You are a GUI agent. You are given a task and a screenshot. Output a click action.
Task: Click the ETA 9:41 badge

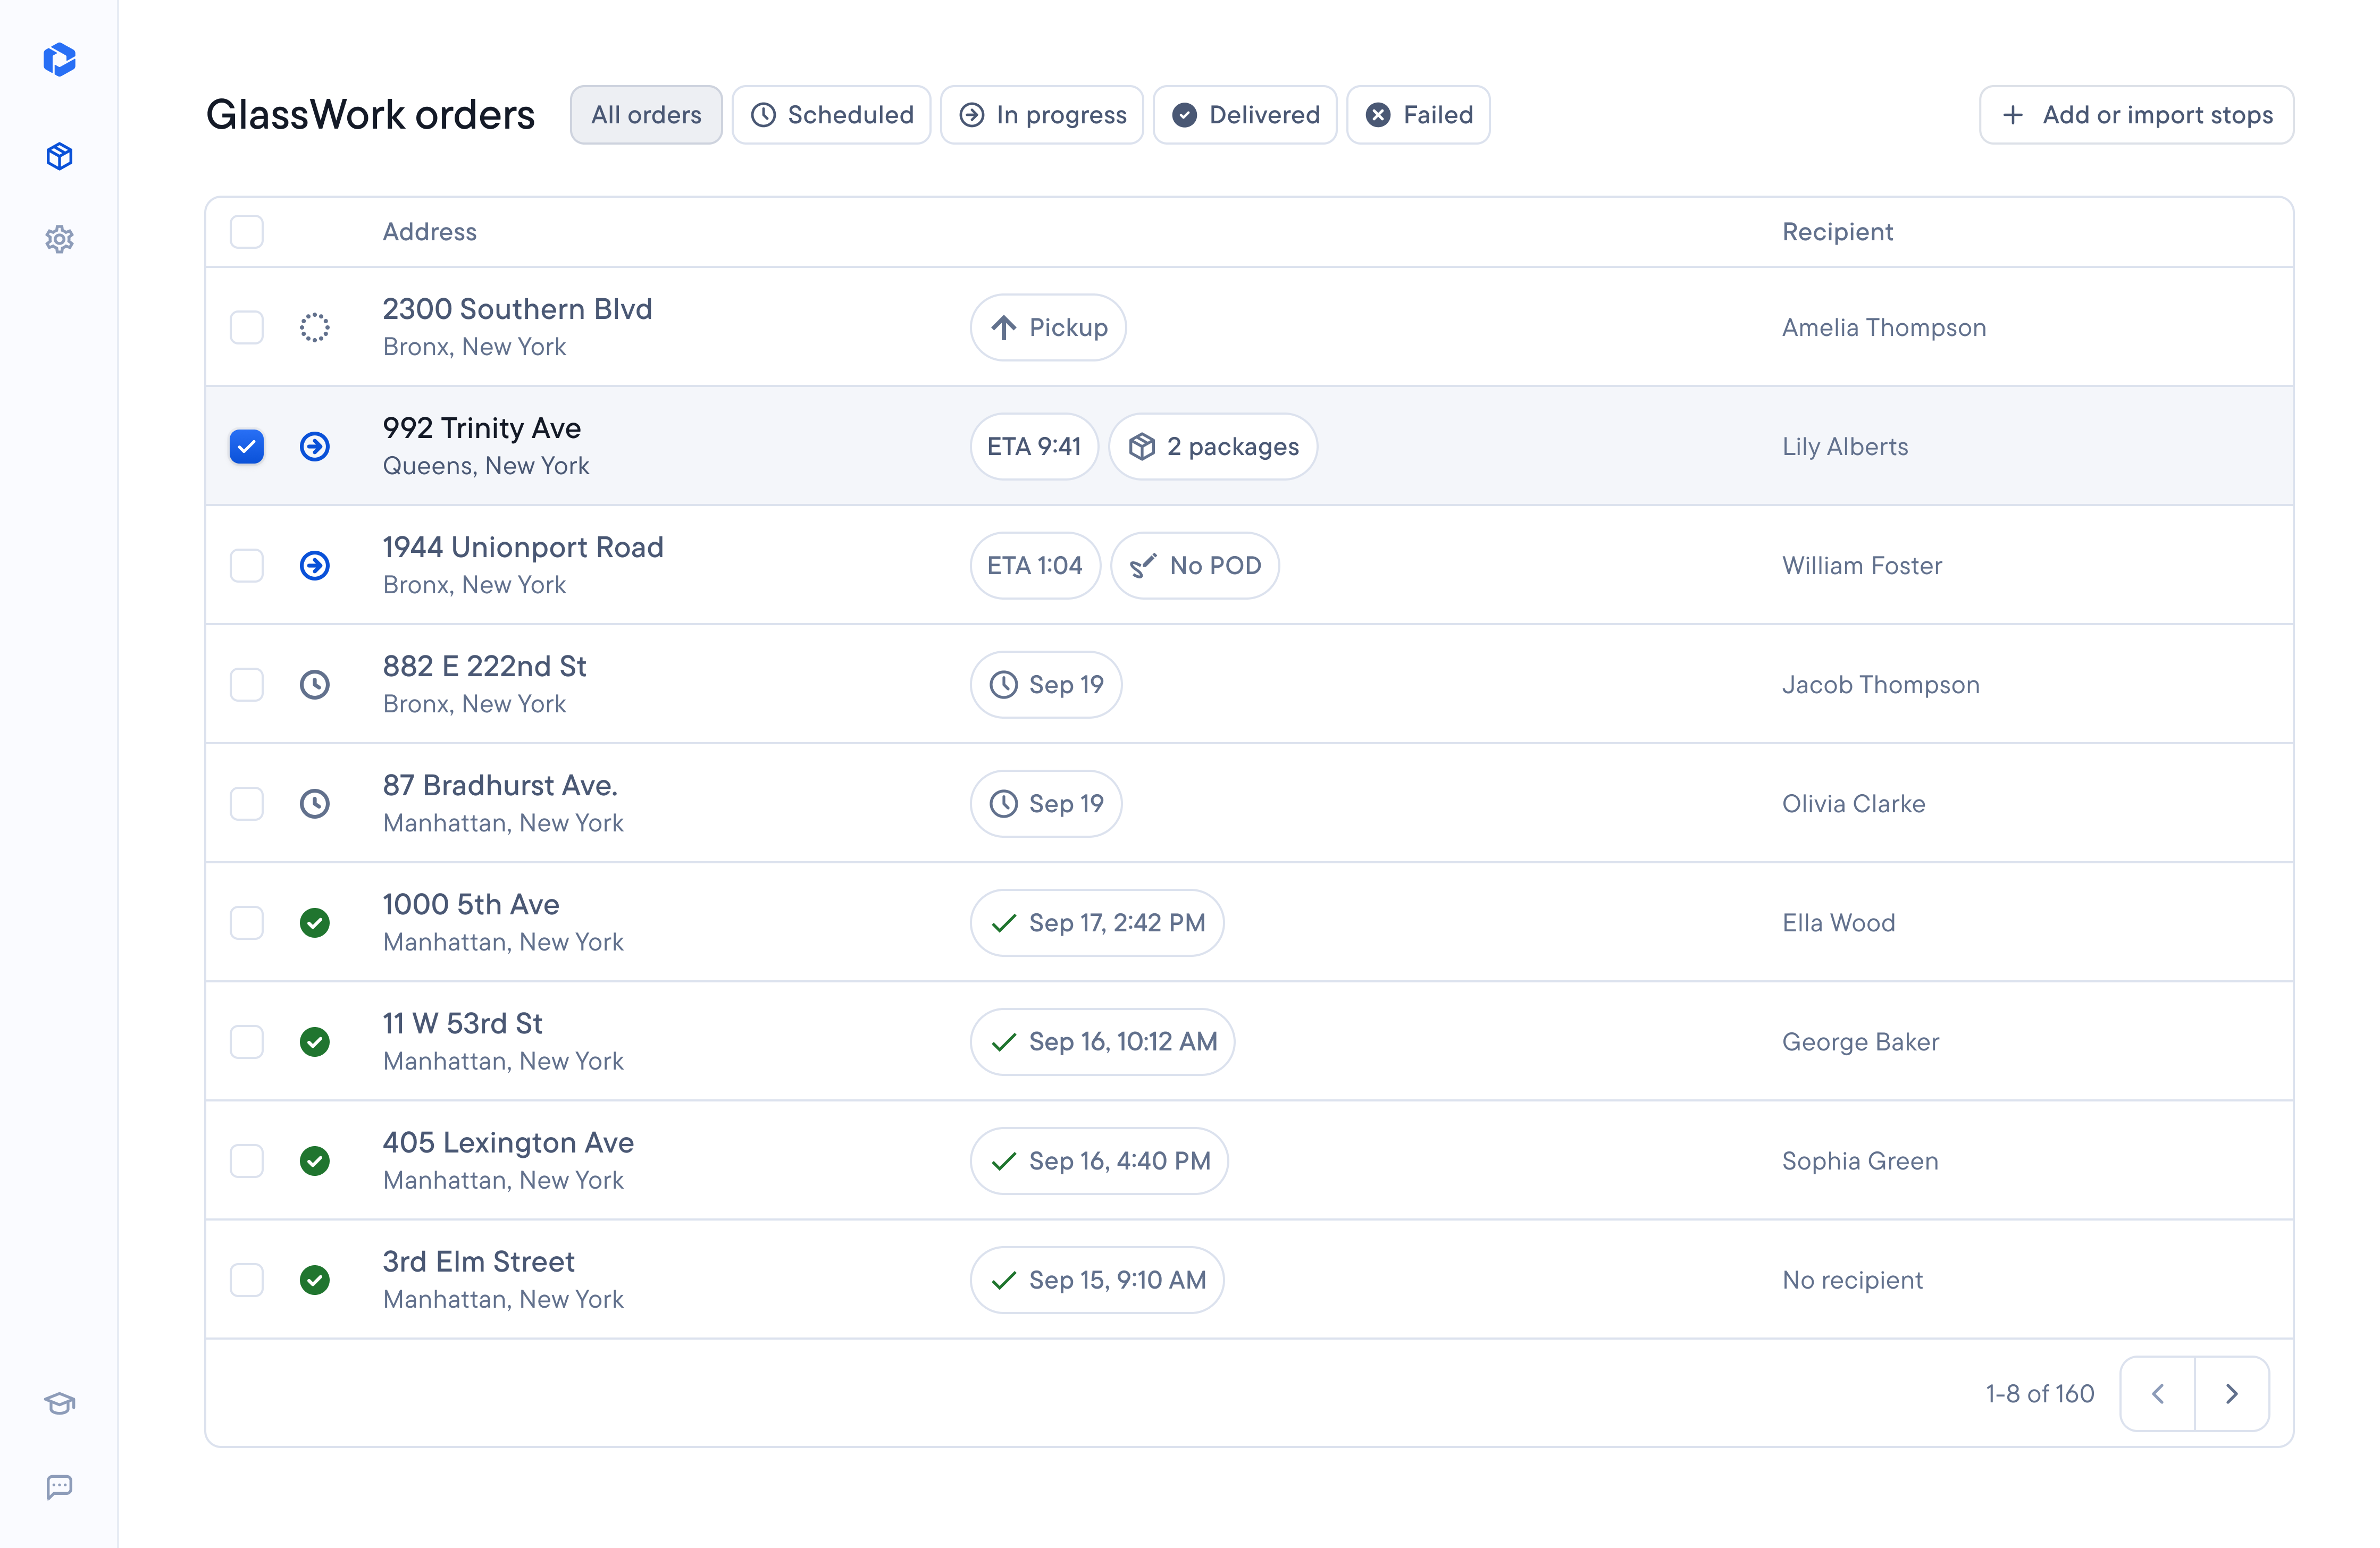coord(1034,446)
